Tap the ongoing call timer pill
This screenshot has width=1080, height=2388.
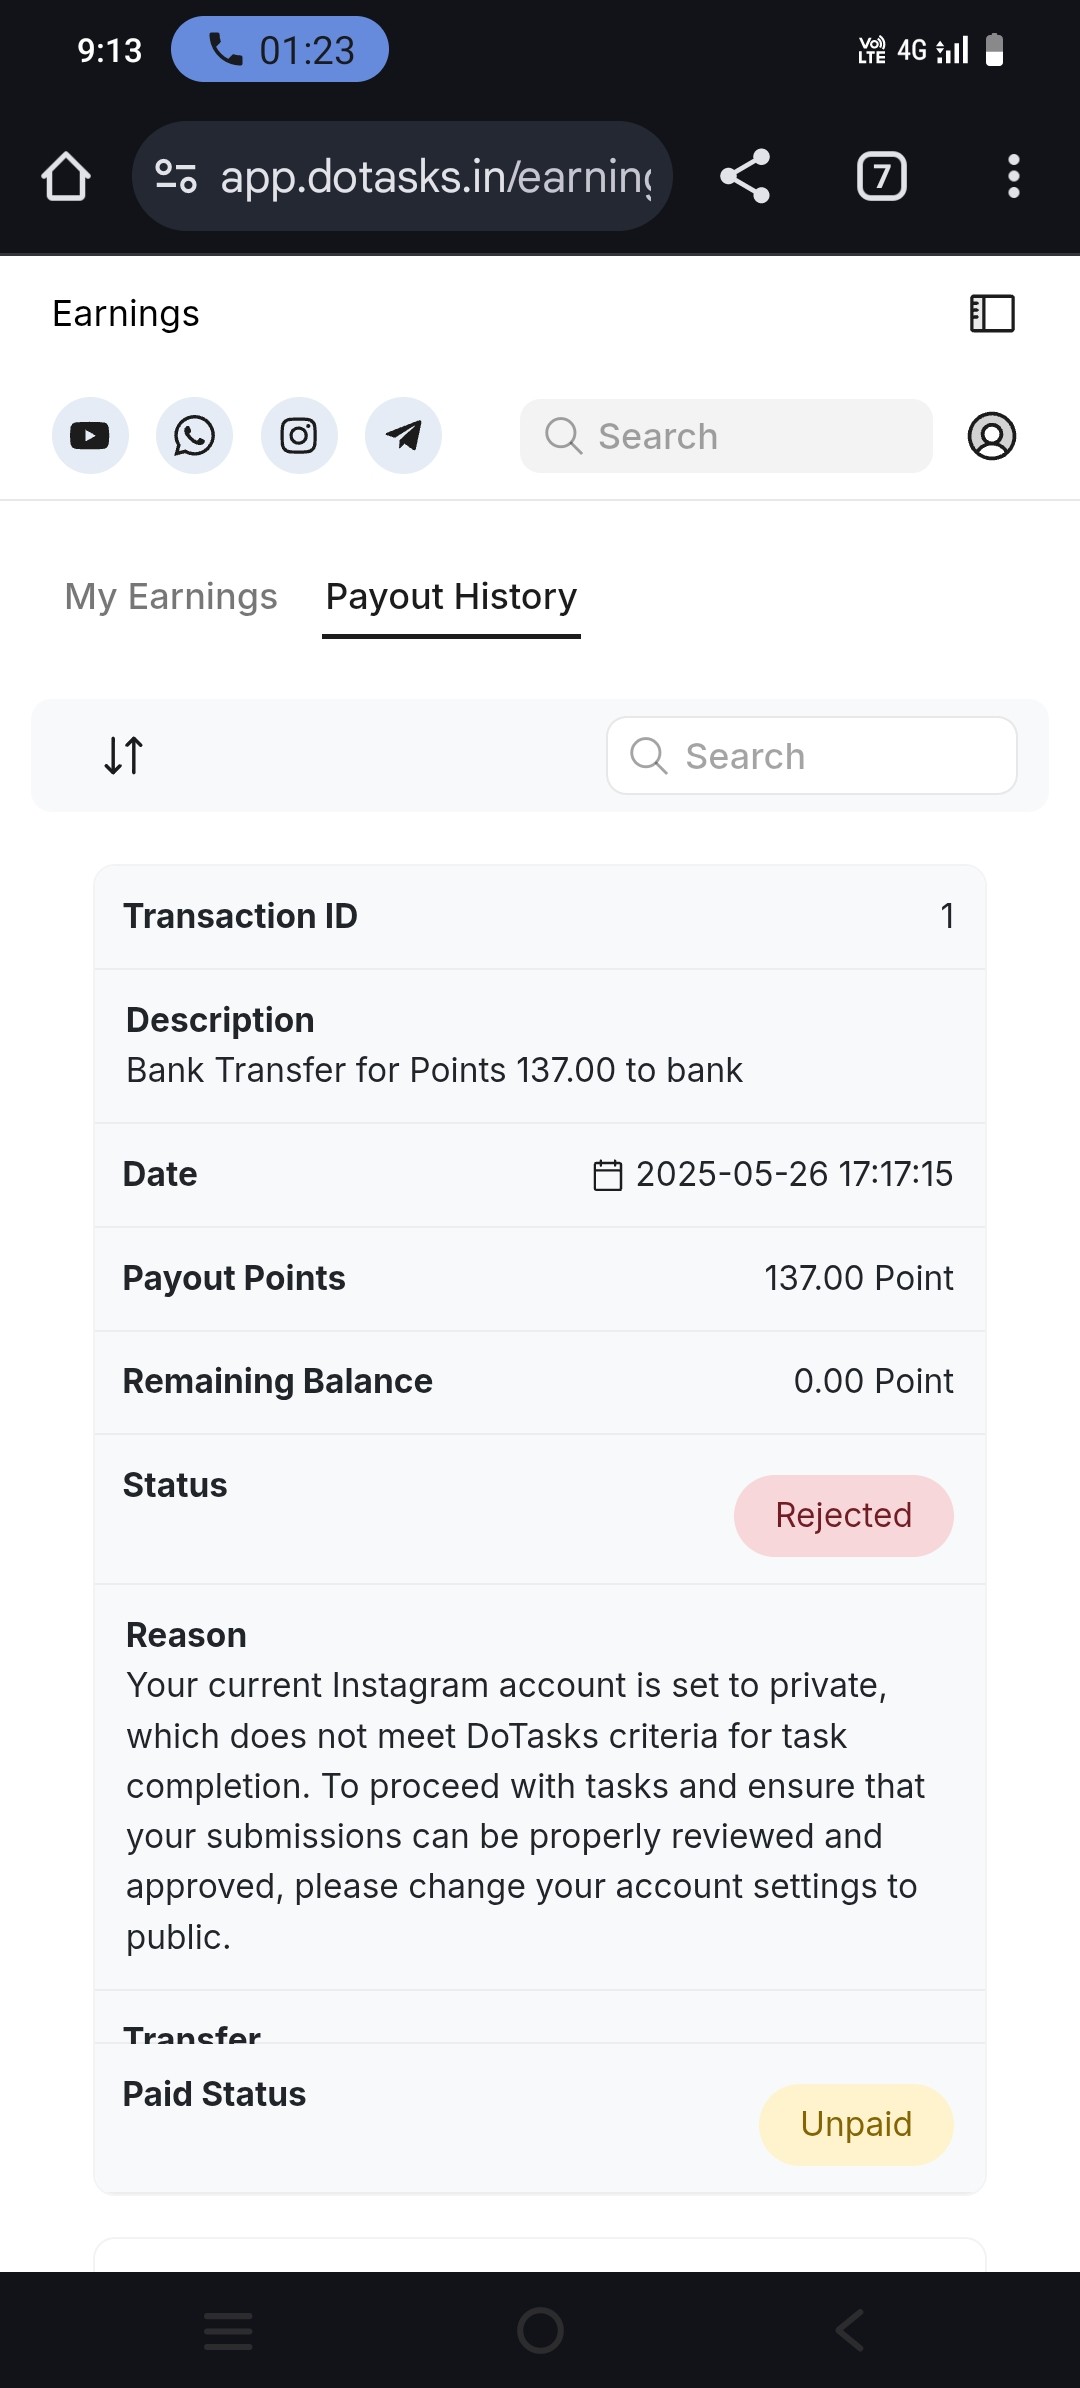(x=280, y=50)
